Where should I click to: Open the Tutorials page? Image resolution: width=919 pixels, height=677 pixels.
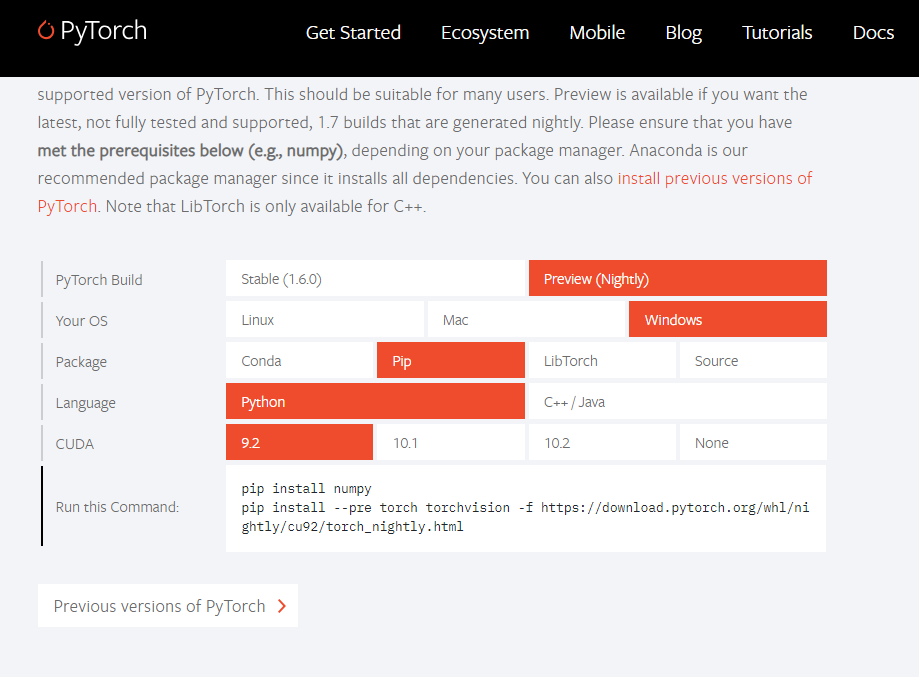(x=777, y=33)
